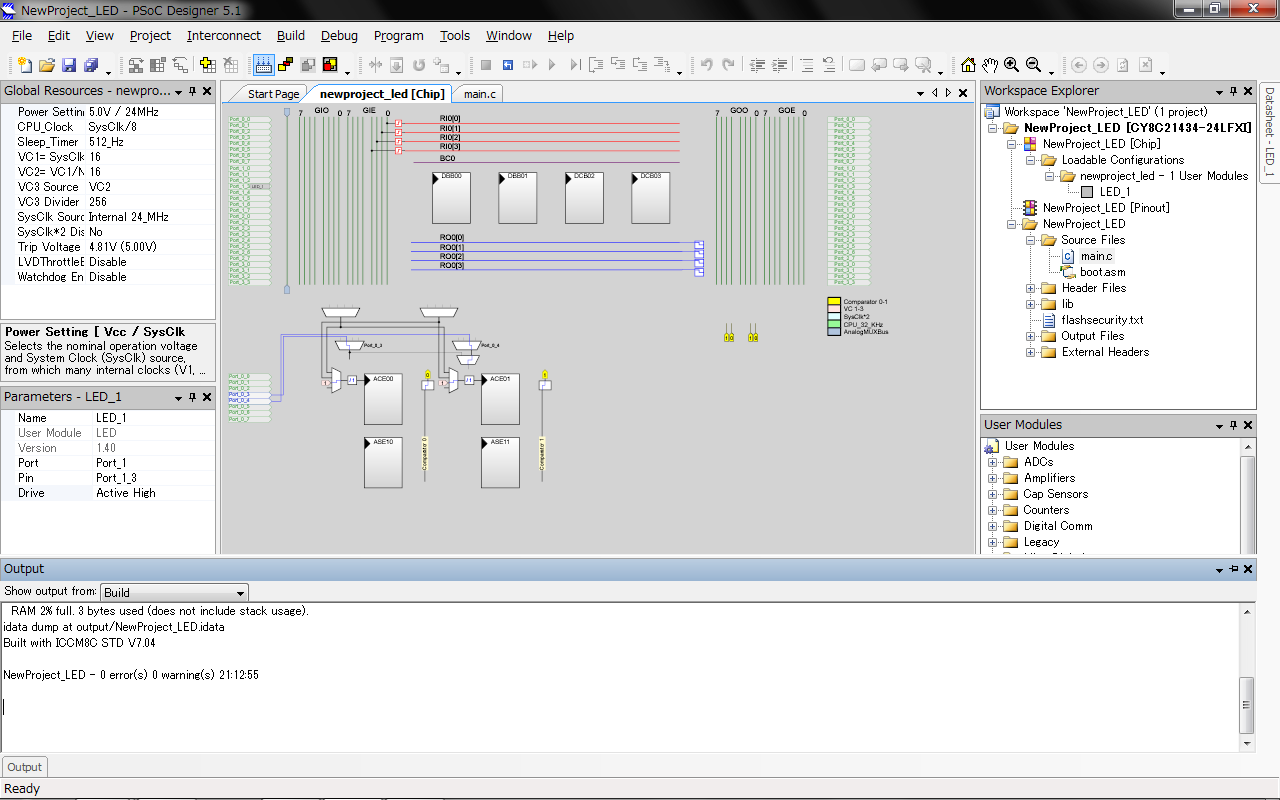Close the Output panel with its X
The width and height of the screenshot is (1280, 800).
1249,569
